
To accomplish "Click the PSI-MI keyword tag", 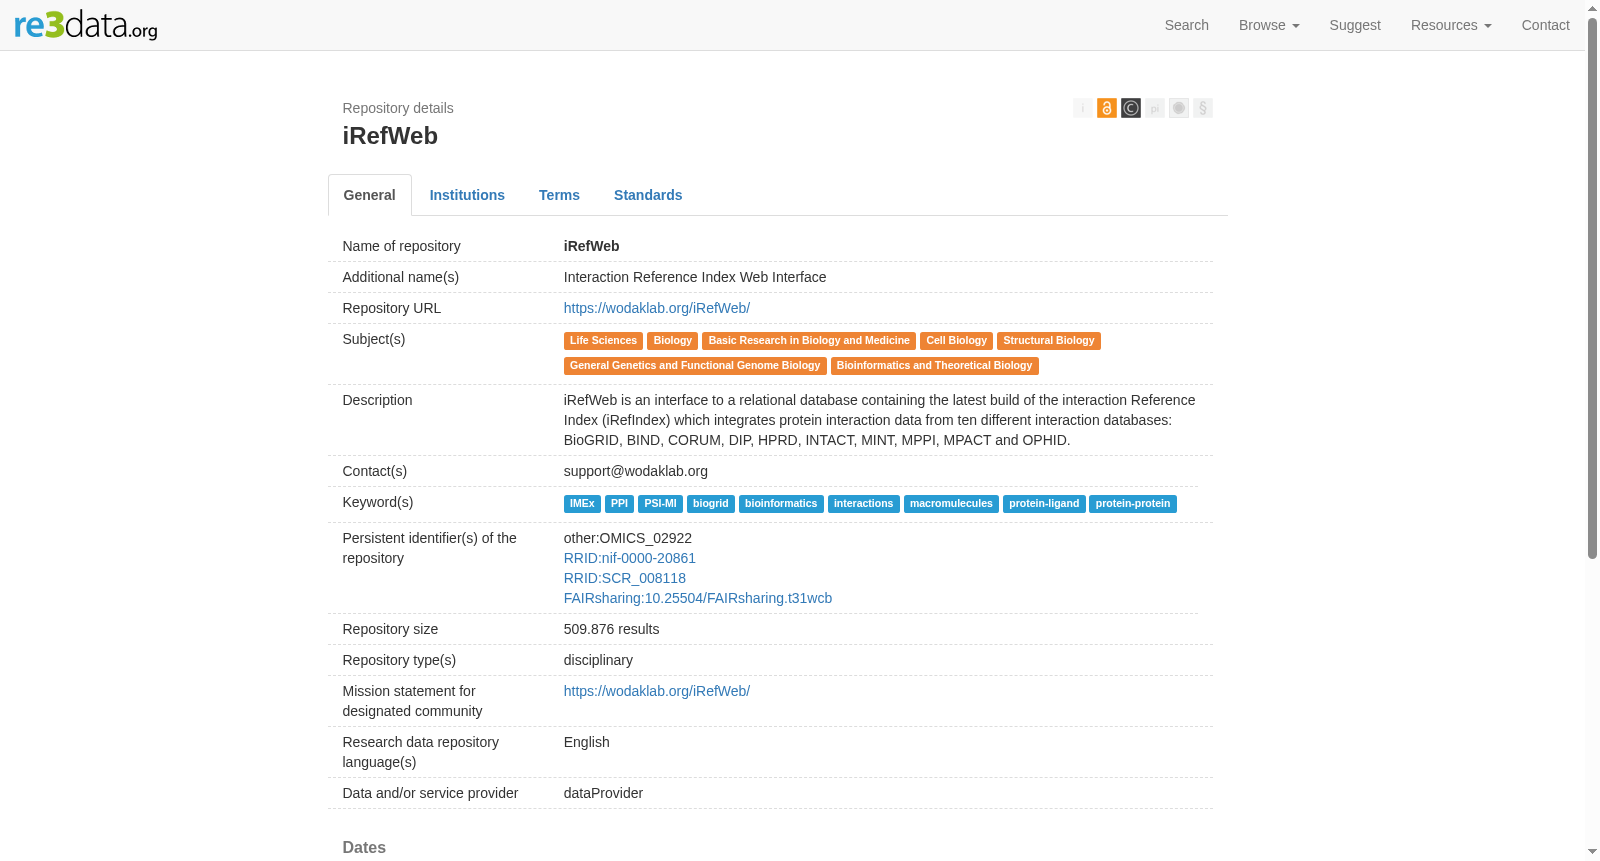I will tap(660, 504).
